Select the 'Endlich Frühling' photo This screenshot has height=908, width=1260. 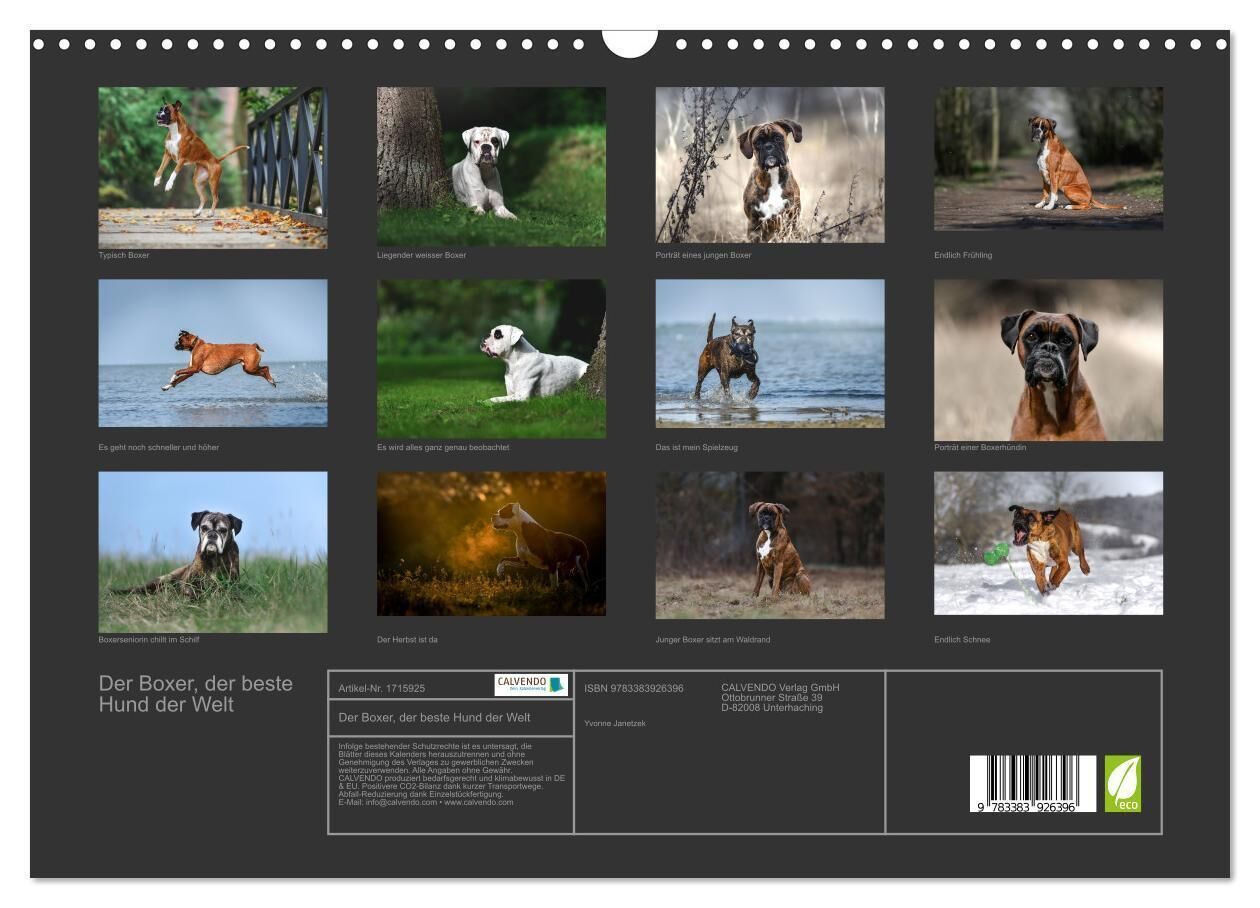(x=1048, y=159)
